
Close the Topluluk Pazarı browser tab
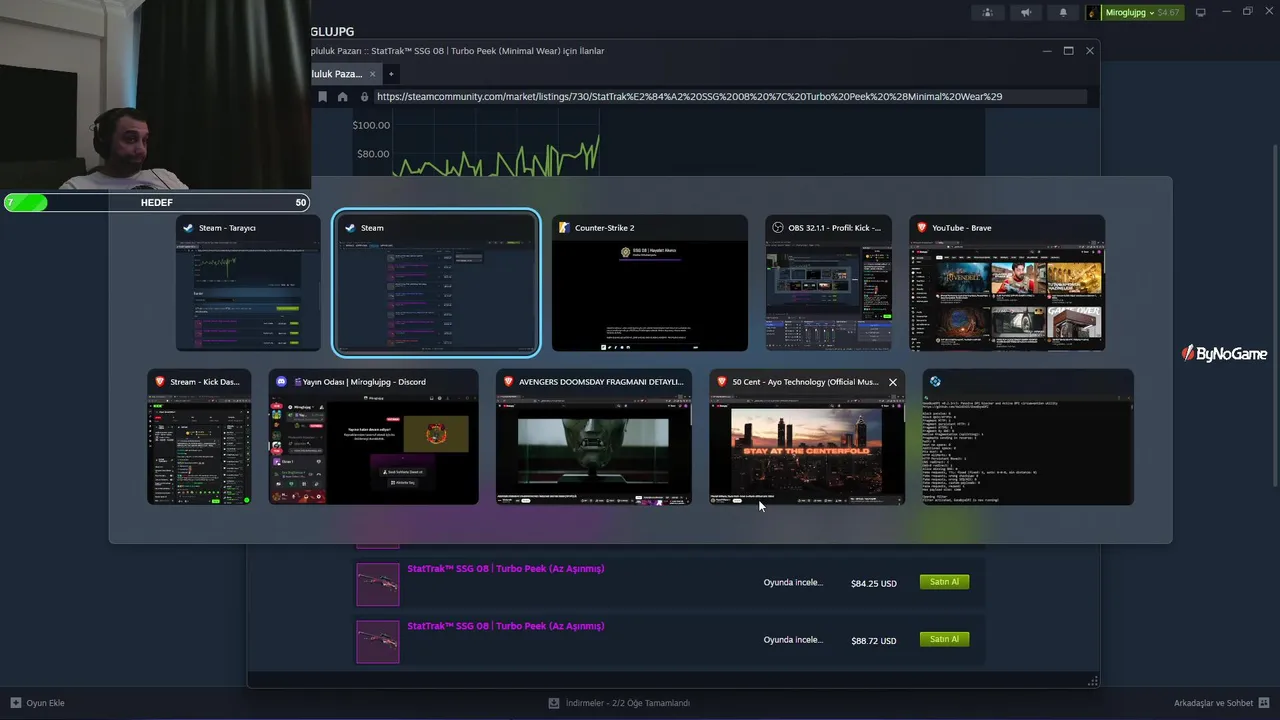click(372, 74)
